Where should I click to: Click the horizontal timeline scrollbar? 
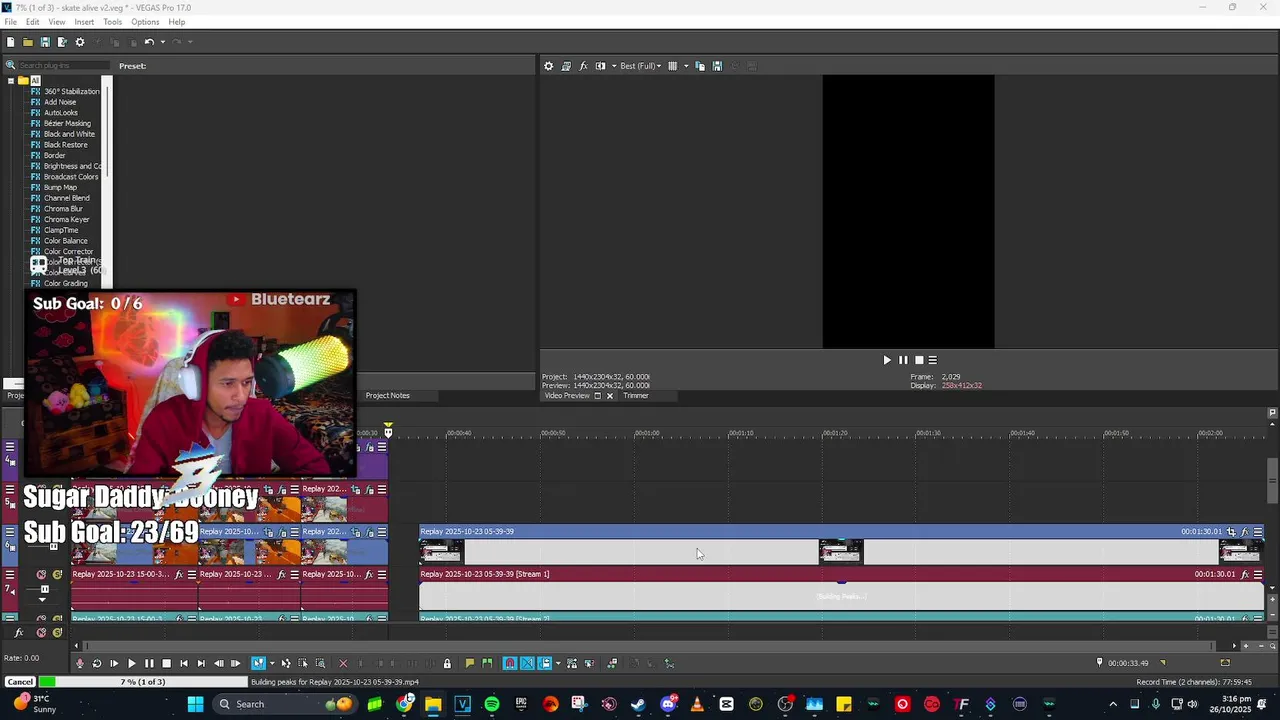650,646
